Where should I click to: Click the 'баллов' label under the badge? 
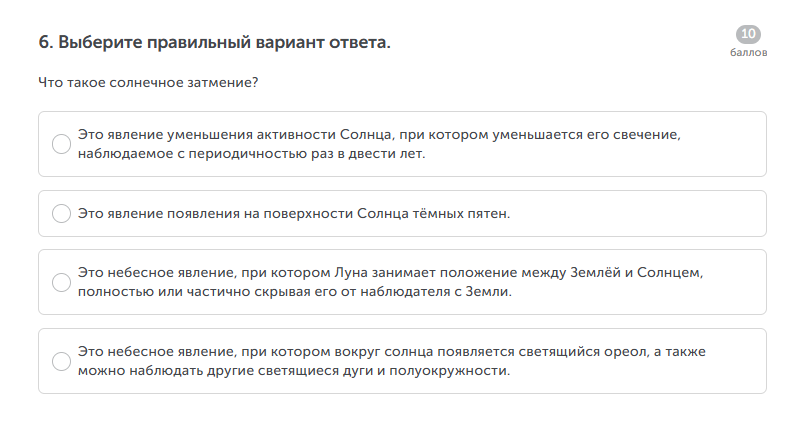[748, 53]
